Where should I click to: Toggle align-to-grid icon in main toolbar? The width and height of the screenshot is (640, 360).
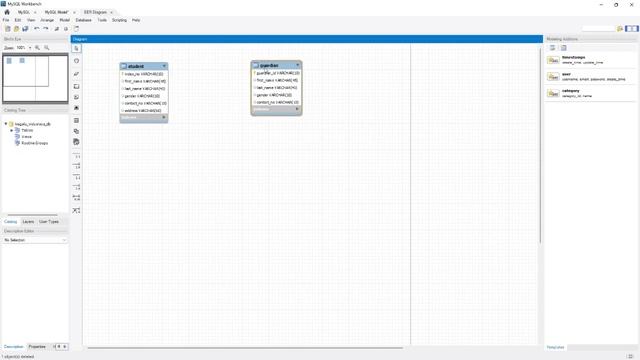click(66, 29)
